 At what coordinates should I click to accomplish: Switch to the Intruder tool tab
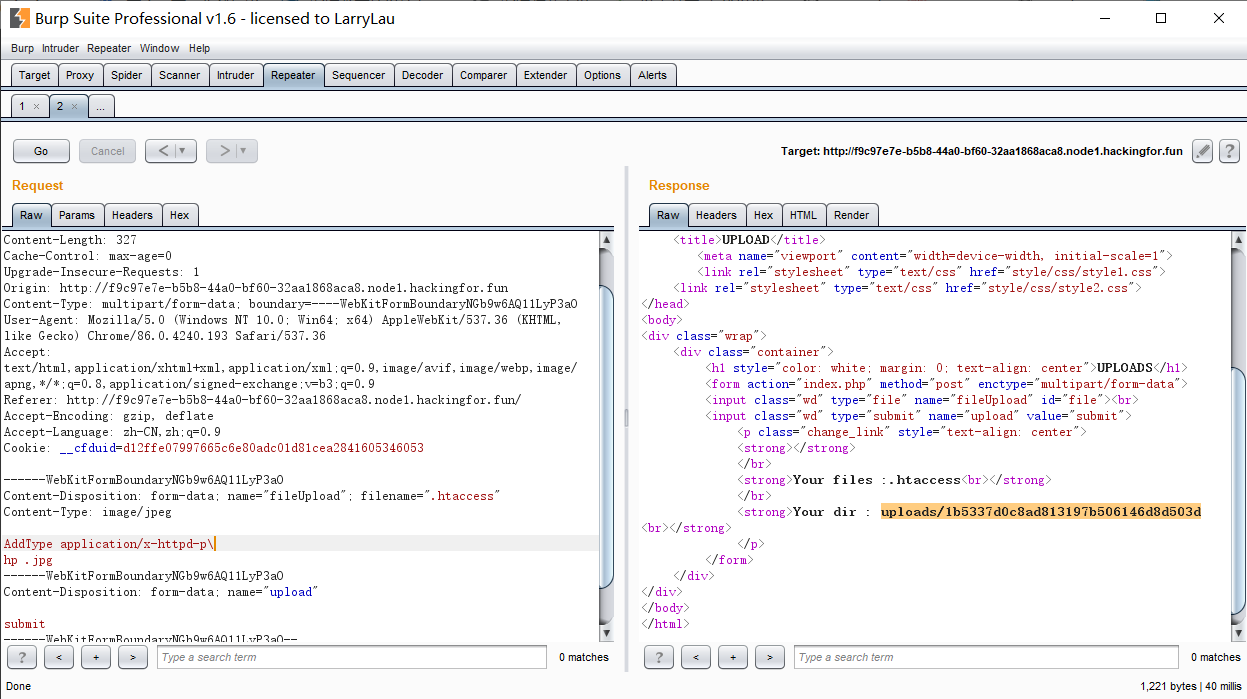[x=236, y=75]
